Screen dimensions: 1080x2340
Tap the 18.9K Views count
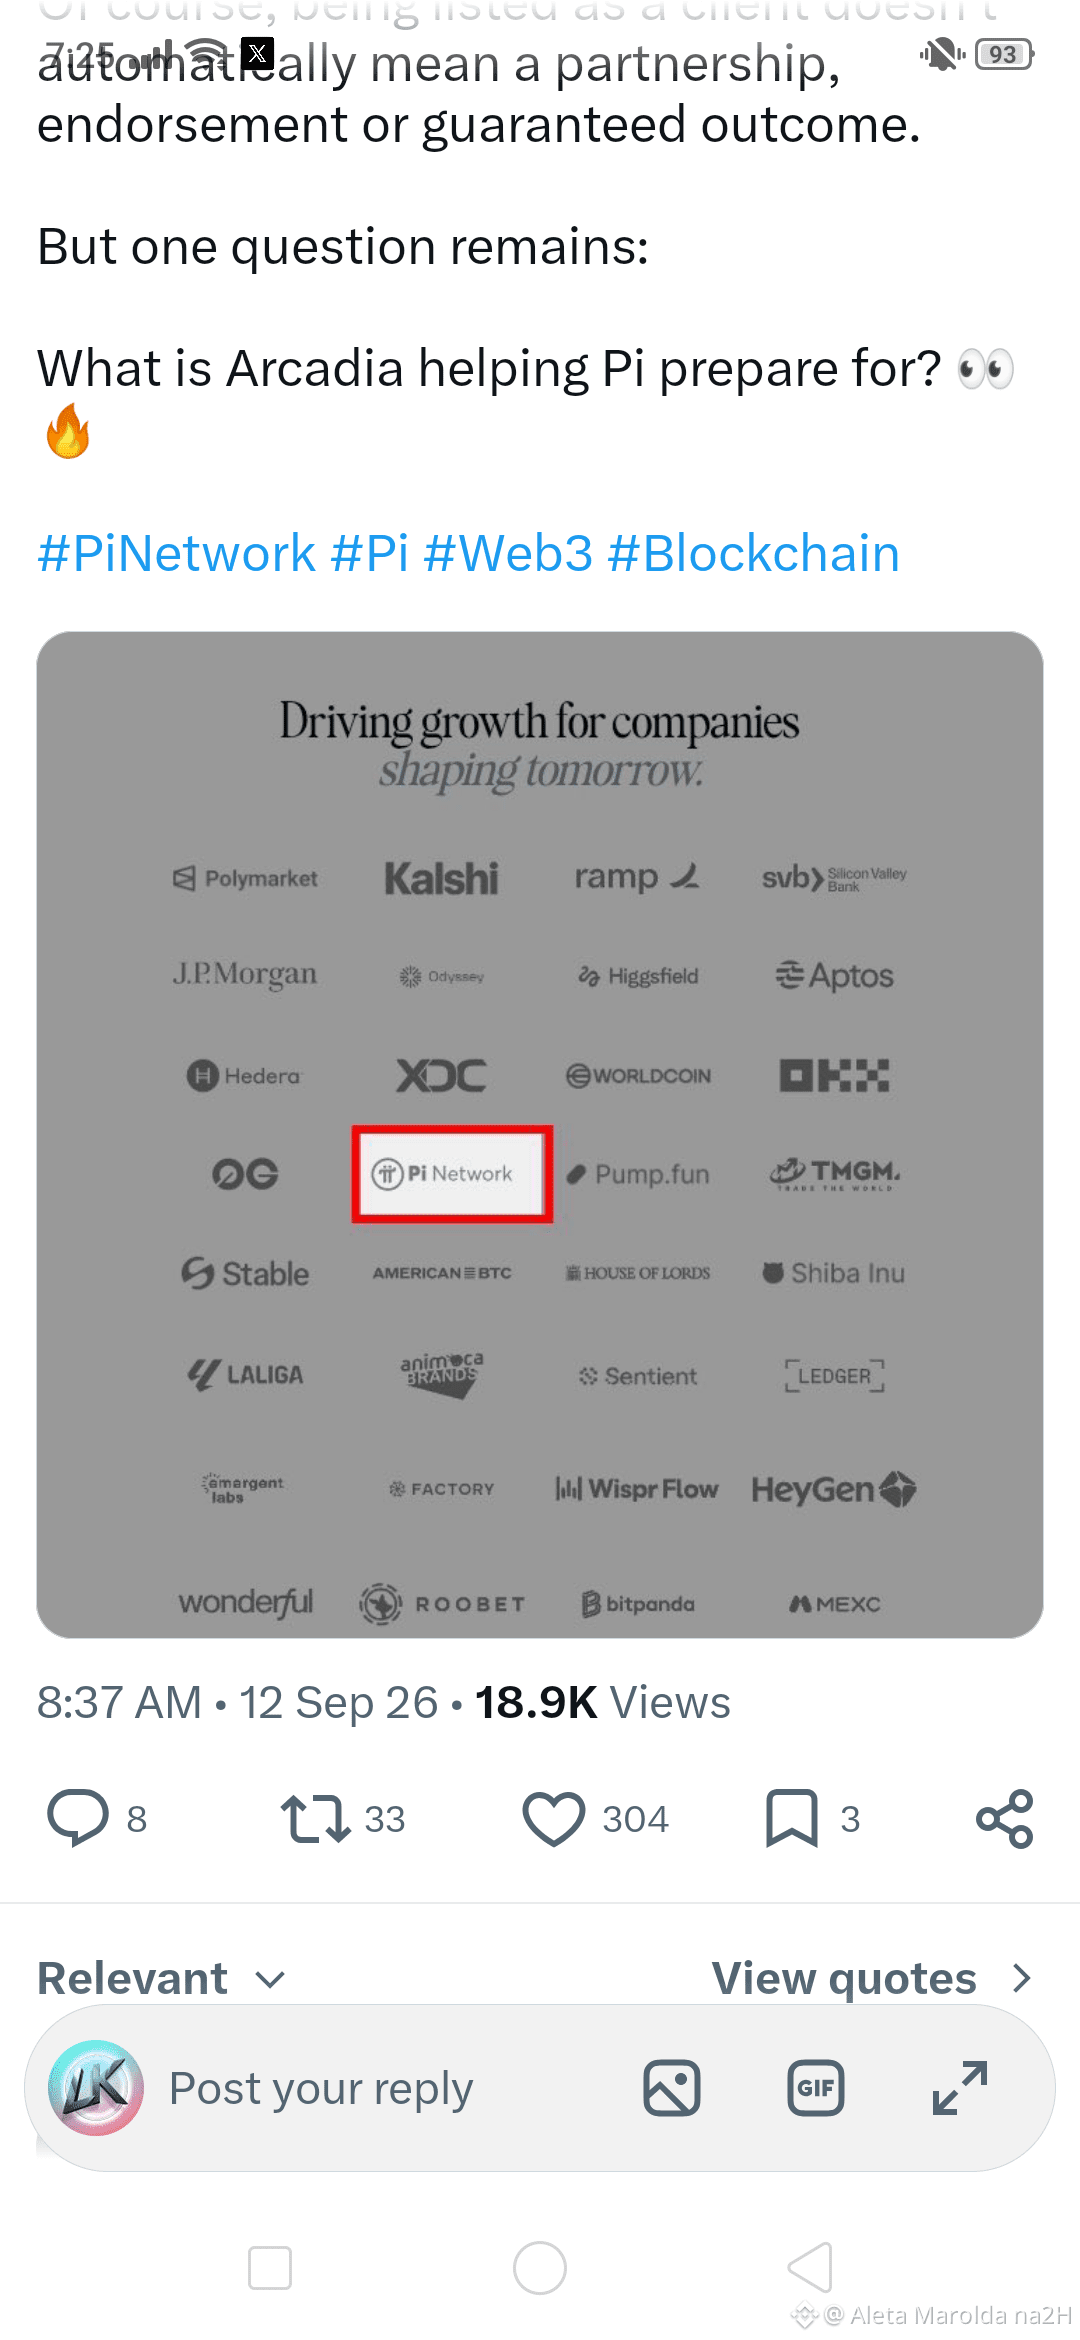tap(603, 1702)
